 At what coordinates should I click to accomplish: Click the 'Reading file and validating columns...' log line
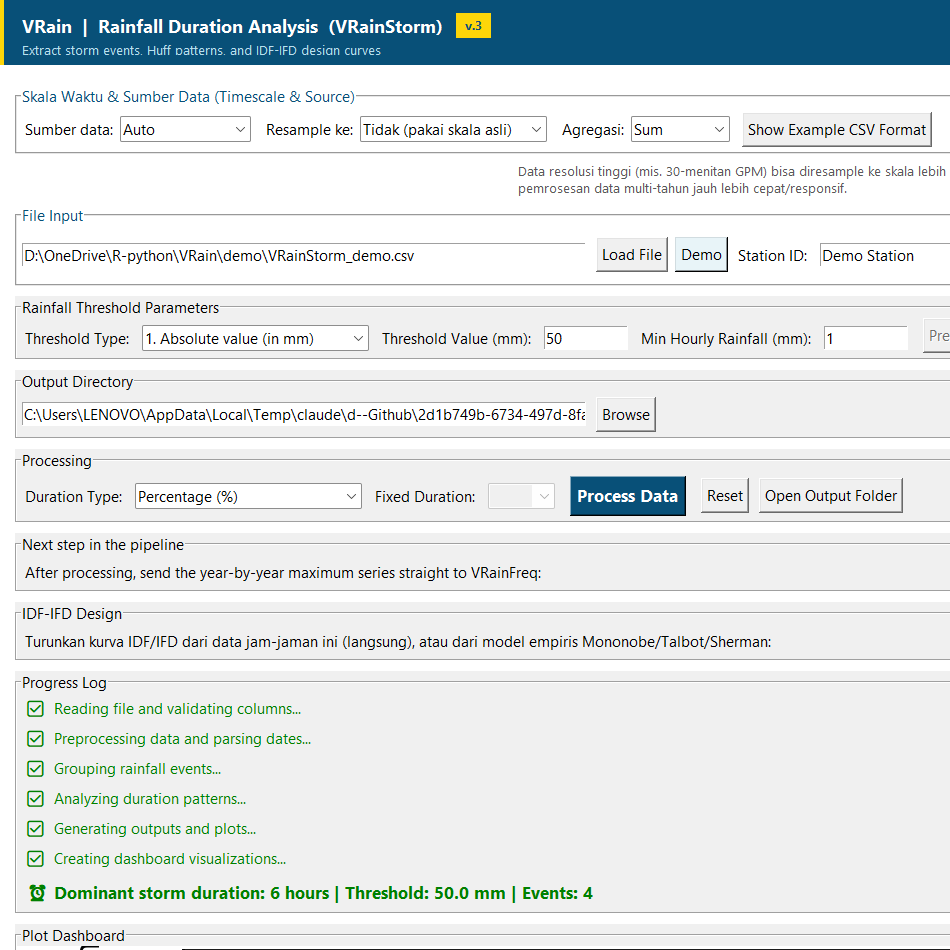178,709
